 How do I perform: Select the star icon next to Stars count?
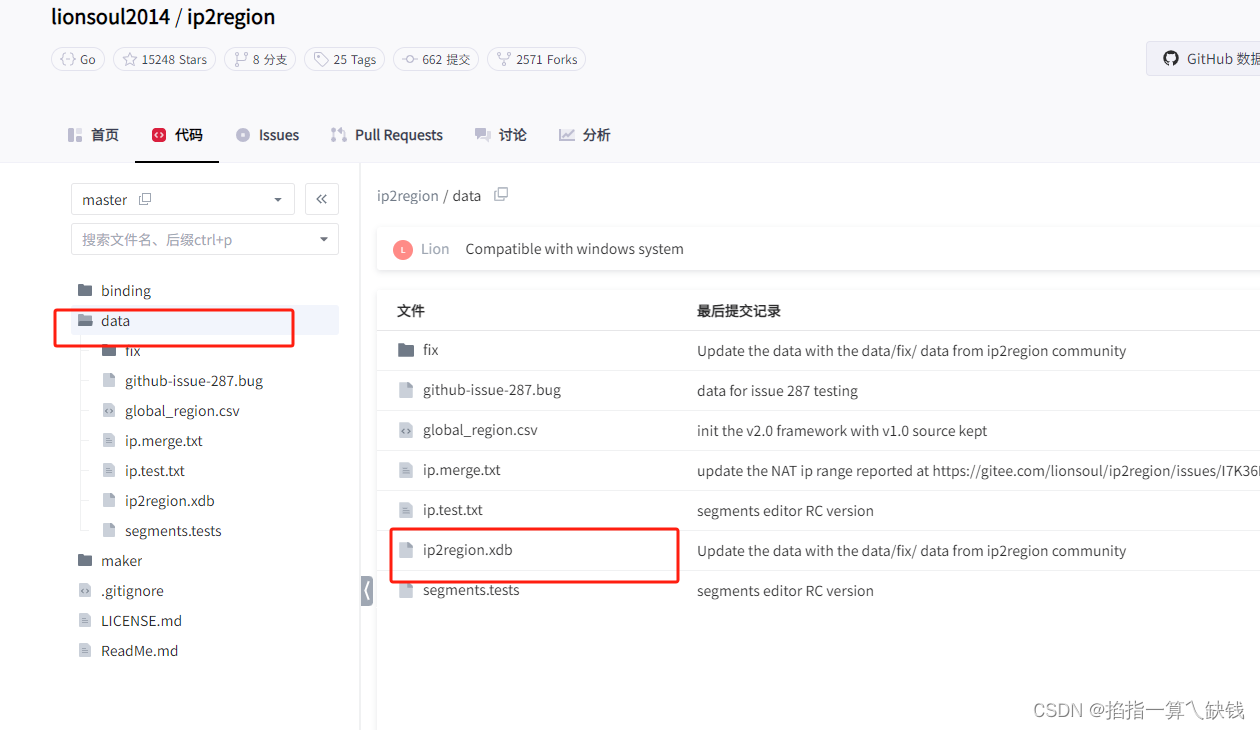[x=128, y=59]
